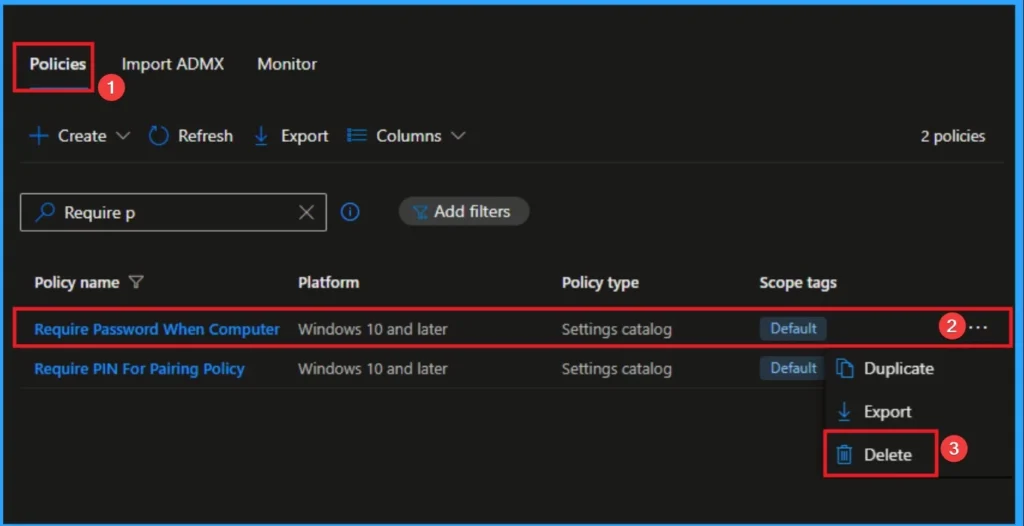Choose Export from the context menu
The height and width of the screenshot is (526, 1024).
click(888, 412)
